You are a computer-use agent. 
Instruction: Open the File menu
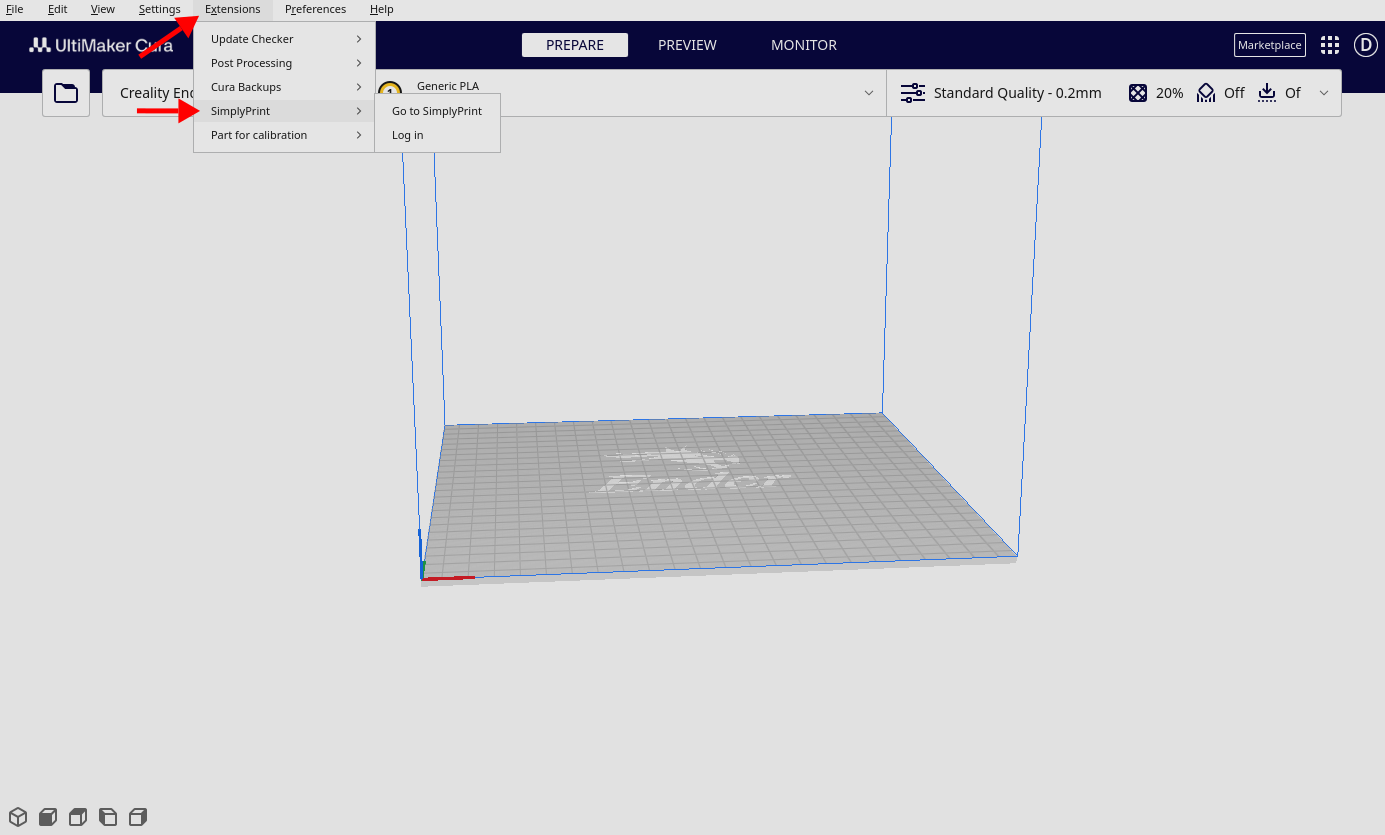(15, 9)
